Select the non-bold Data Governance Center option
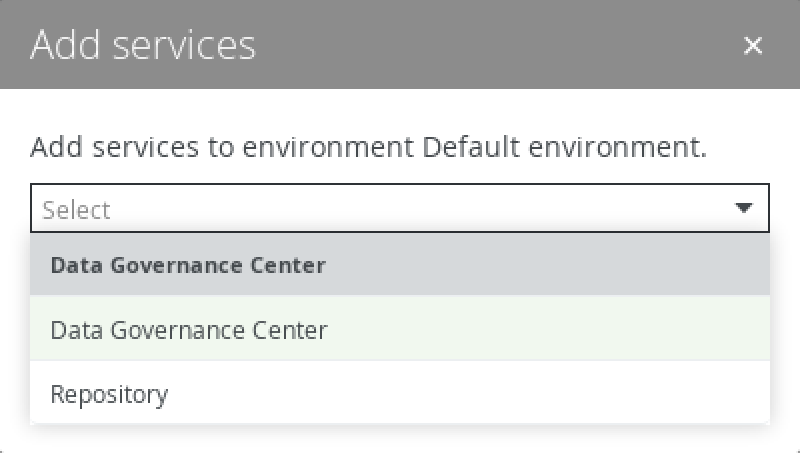Viewport: 800px width, 453px height. (x=189, y=329)
